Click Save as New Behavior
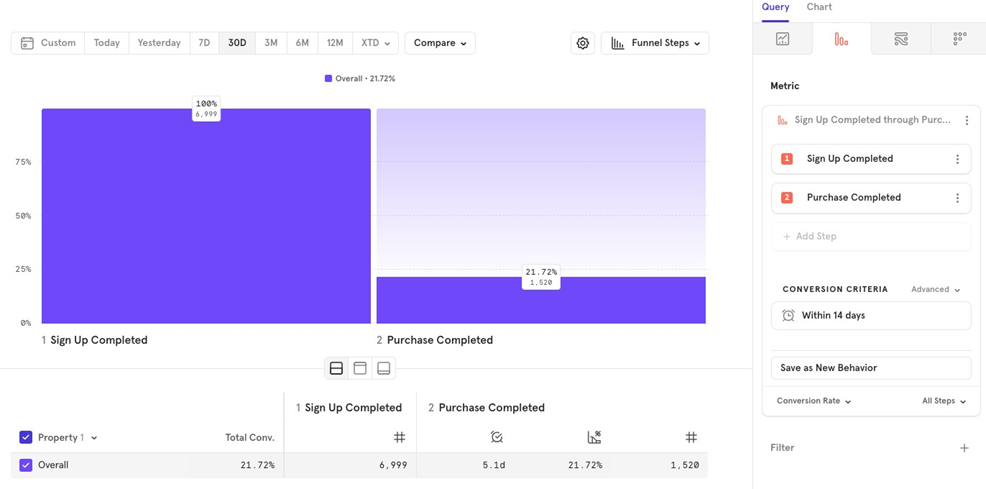This screenshot has height=489, width=986. [x=870, y=368]
